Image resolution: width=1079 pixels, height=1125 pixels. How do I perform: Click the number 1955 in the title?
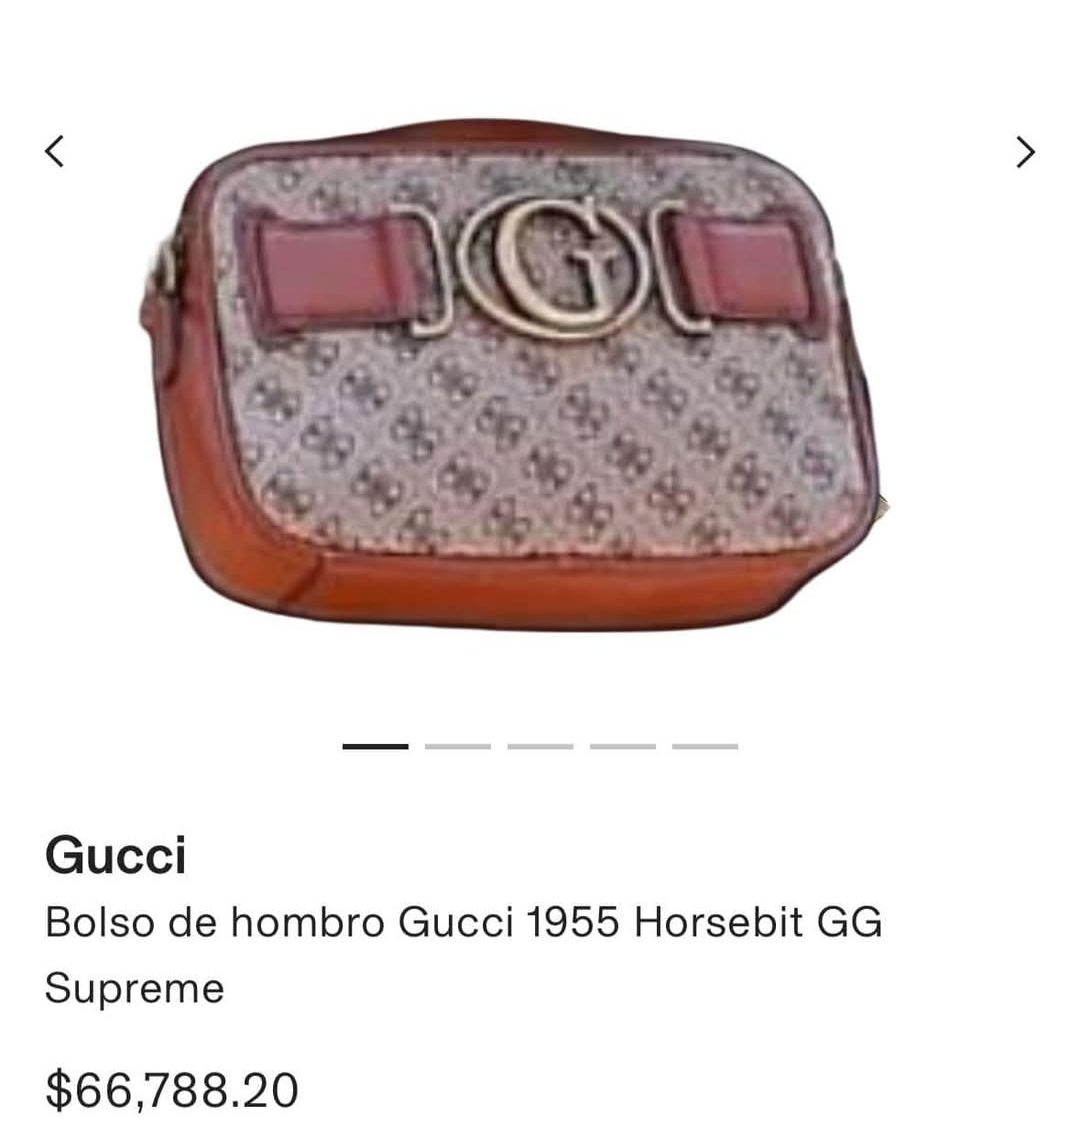(x=572, y=922)
